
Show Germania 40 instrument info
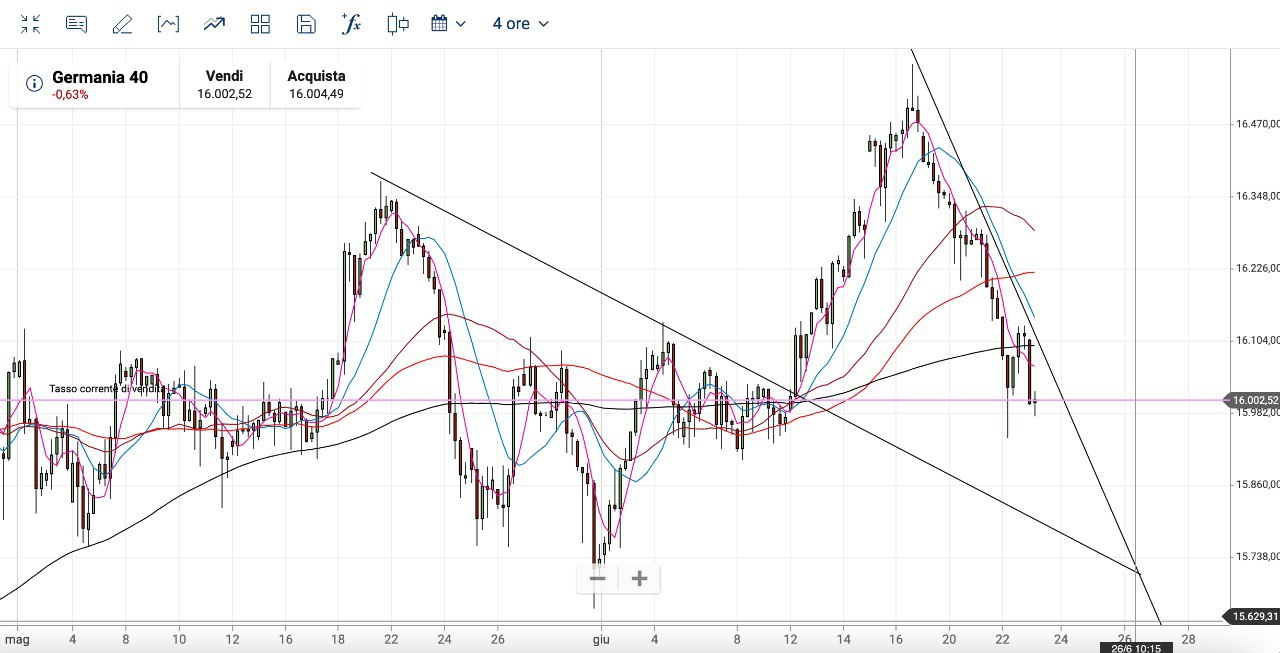click(x=33, y=83)
